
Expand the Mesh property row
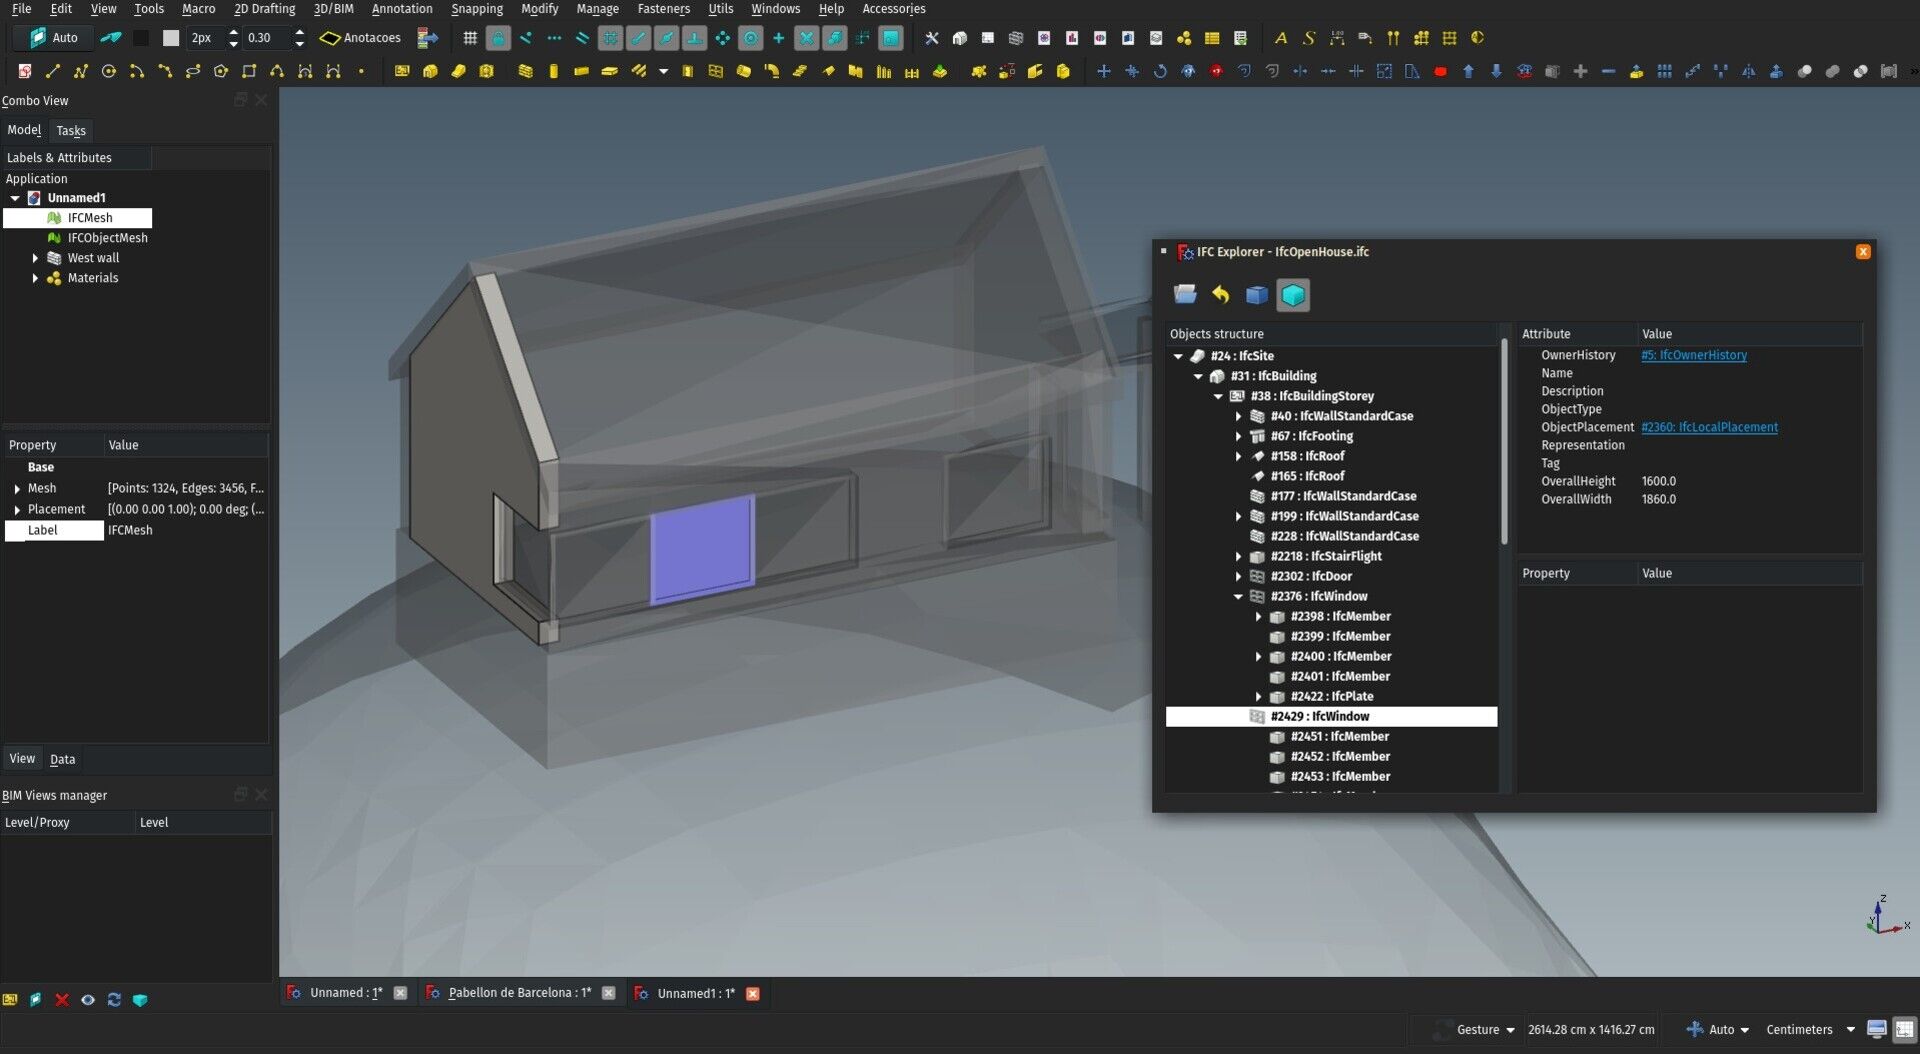(x=17, y=489)
